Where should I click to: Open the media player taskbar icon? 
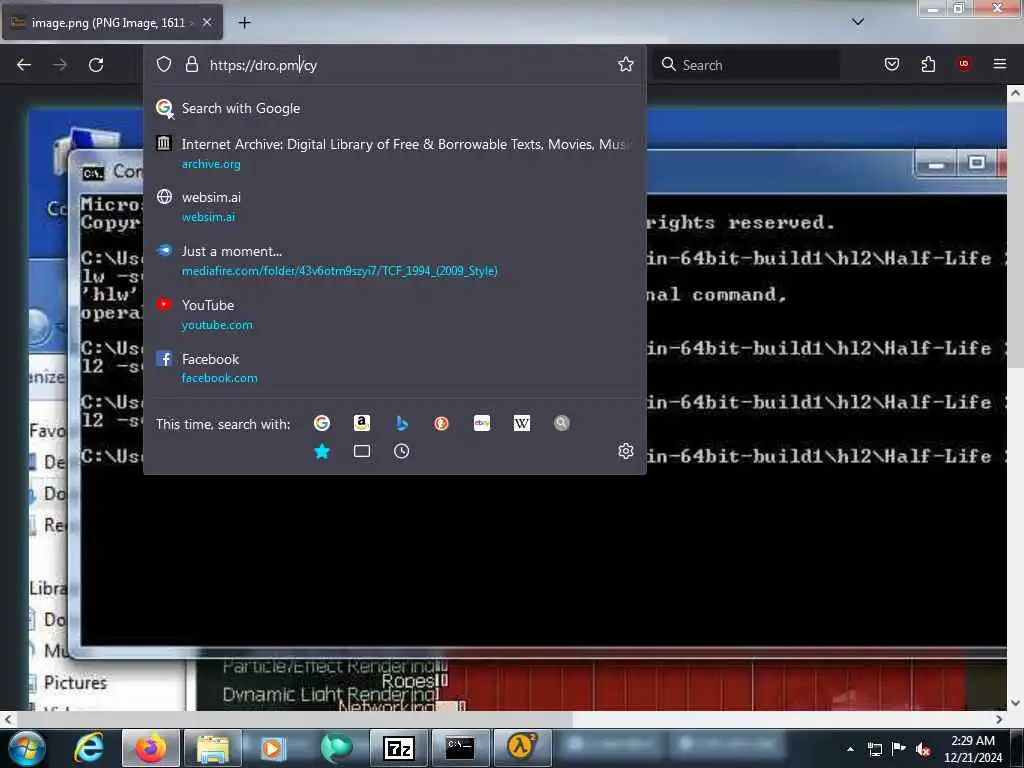tap(273, 748)
